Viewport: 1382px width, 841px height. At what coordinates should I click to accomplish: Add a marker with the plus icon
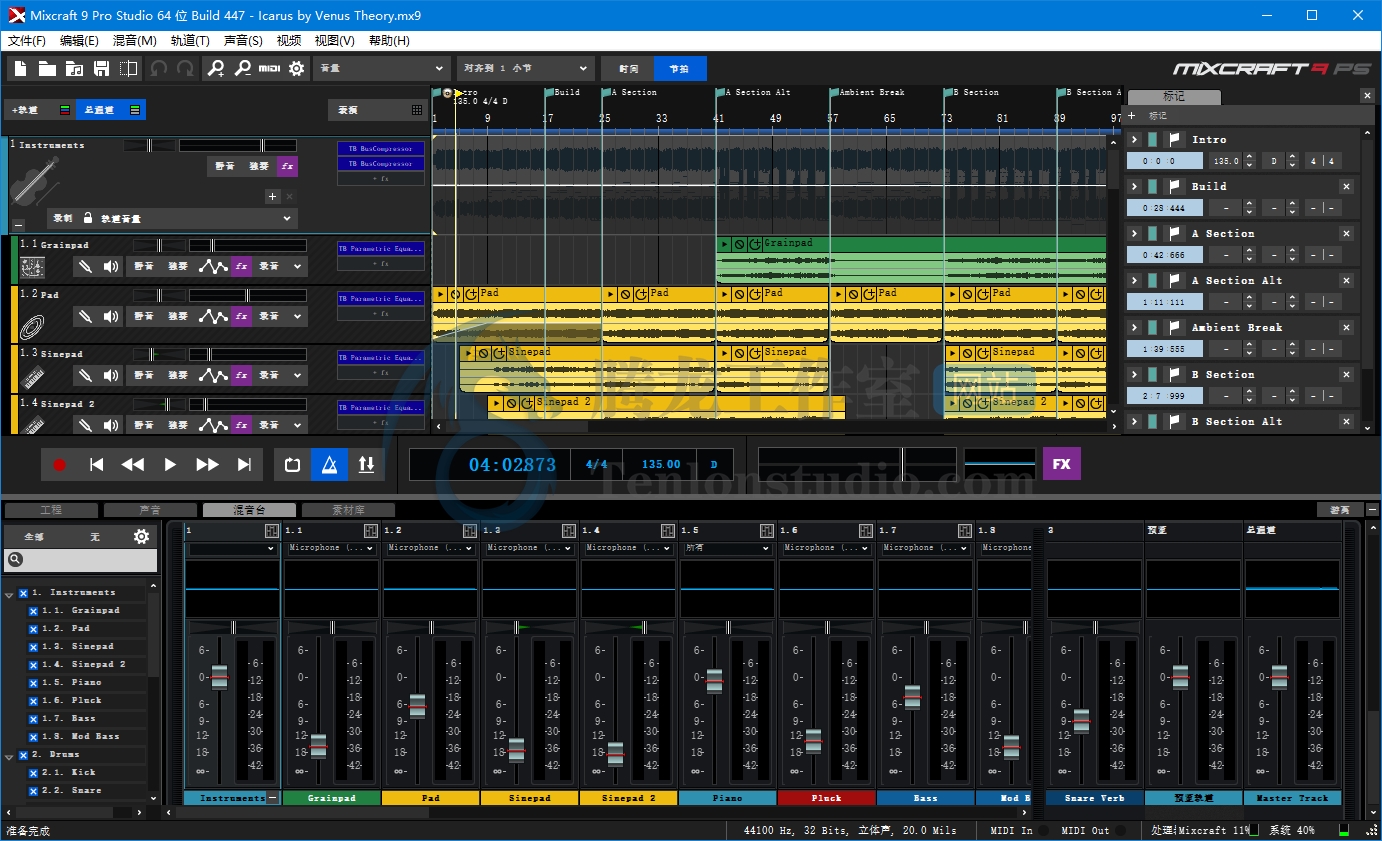(x=1132, y=116)
